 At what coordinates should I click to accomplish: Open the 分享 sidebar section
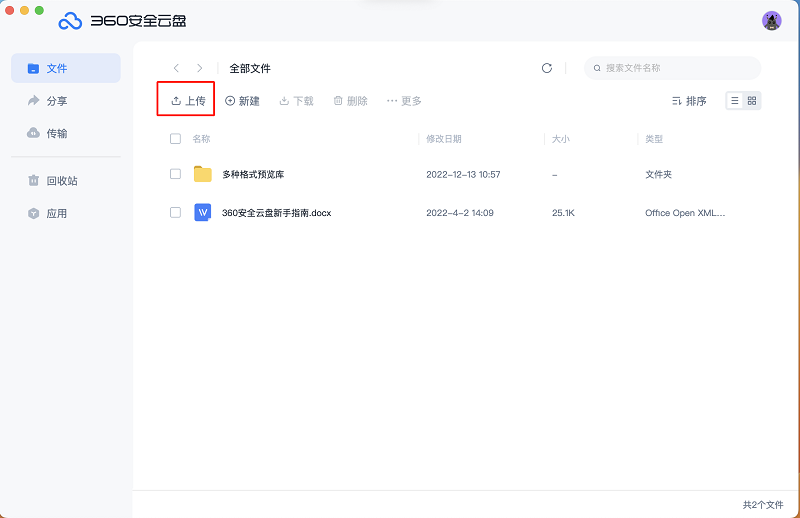[57, 101]
